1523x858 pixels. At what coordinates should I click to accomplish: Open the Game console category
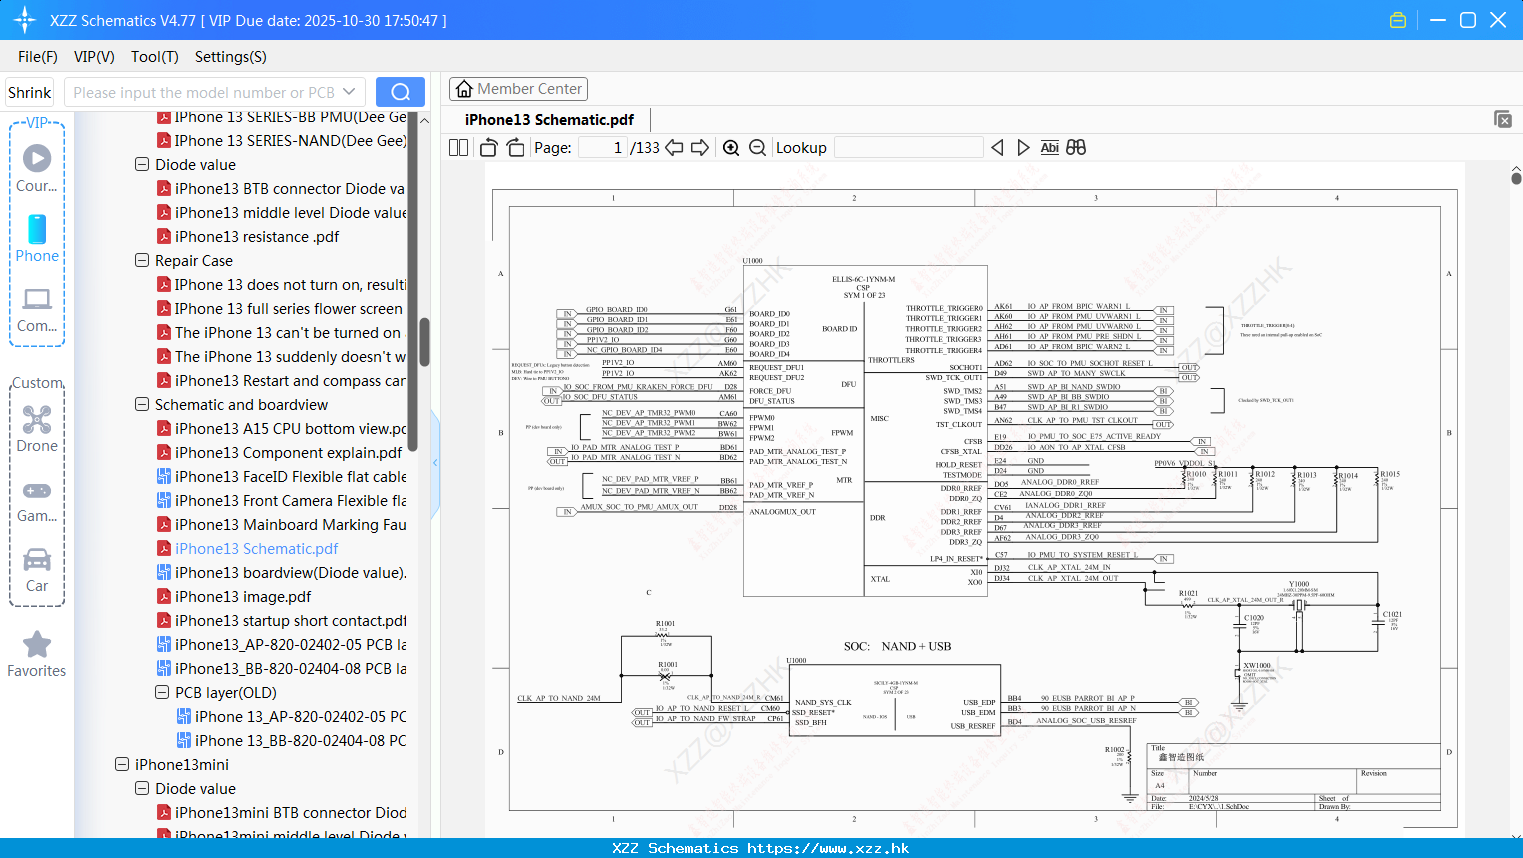click(37, 500)
